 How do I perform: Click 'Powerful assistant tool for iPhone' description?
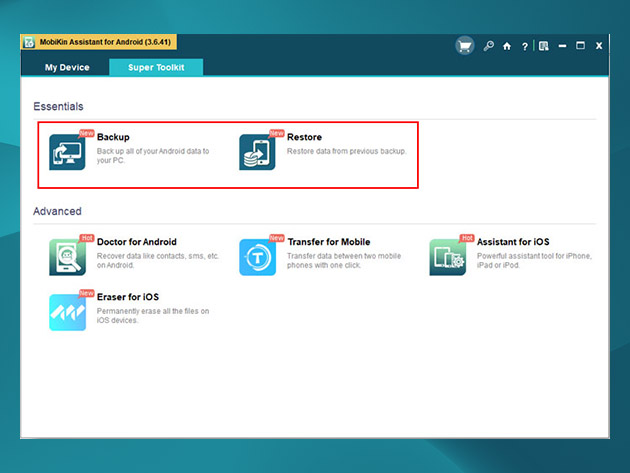pyautogui.click(x=534, y=260)
